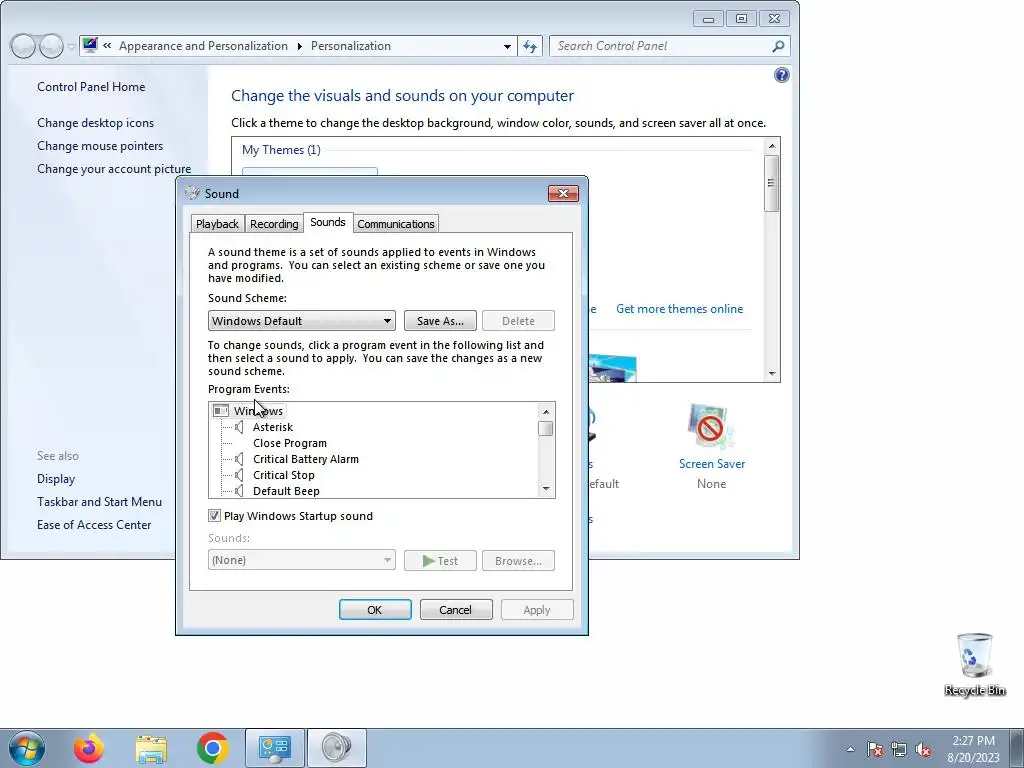
Task: Click the Screen Saver link text
Action: [x=712, y=464]
